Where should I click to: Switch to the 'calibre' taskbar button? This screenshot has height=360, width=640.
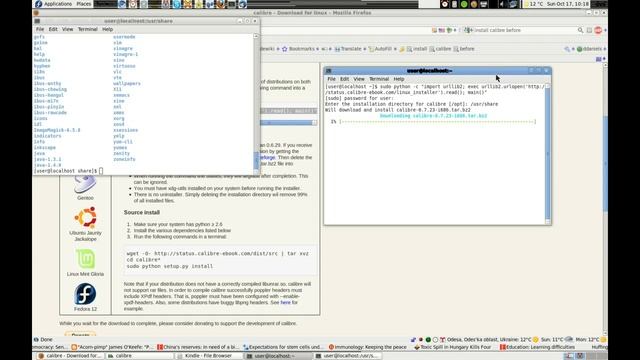[x=140, y=356]
